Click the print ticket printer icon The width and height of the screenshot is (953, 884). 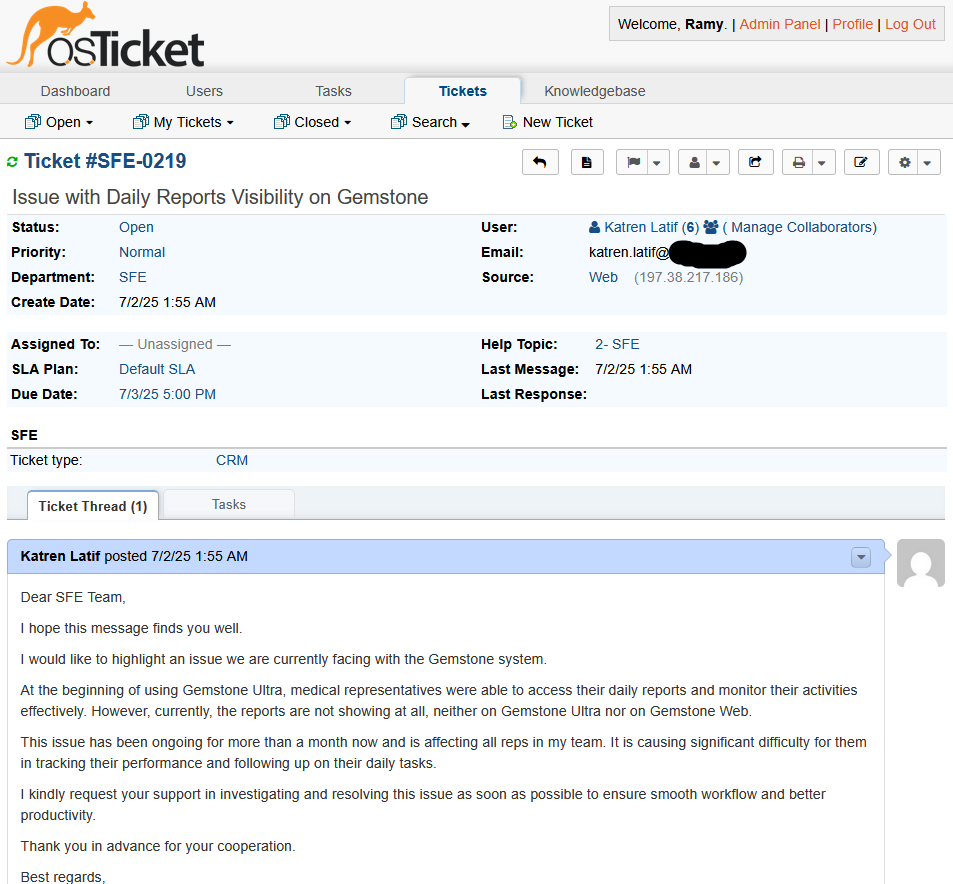coord(798,162)
